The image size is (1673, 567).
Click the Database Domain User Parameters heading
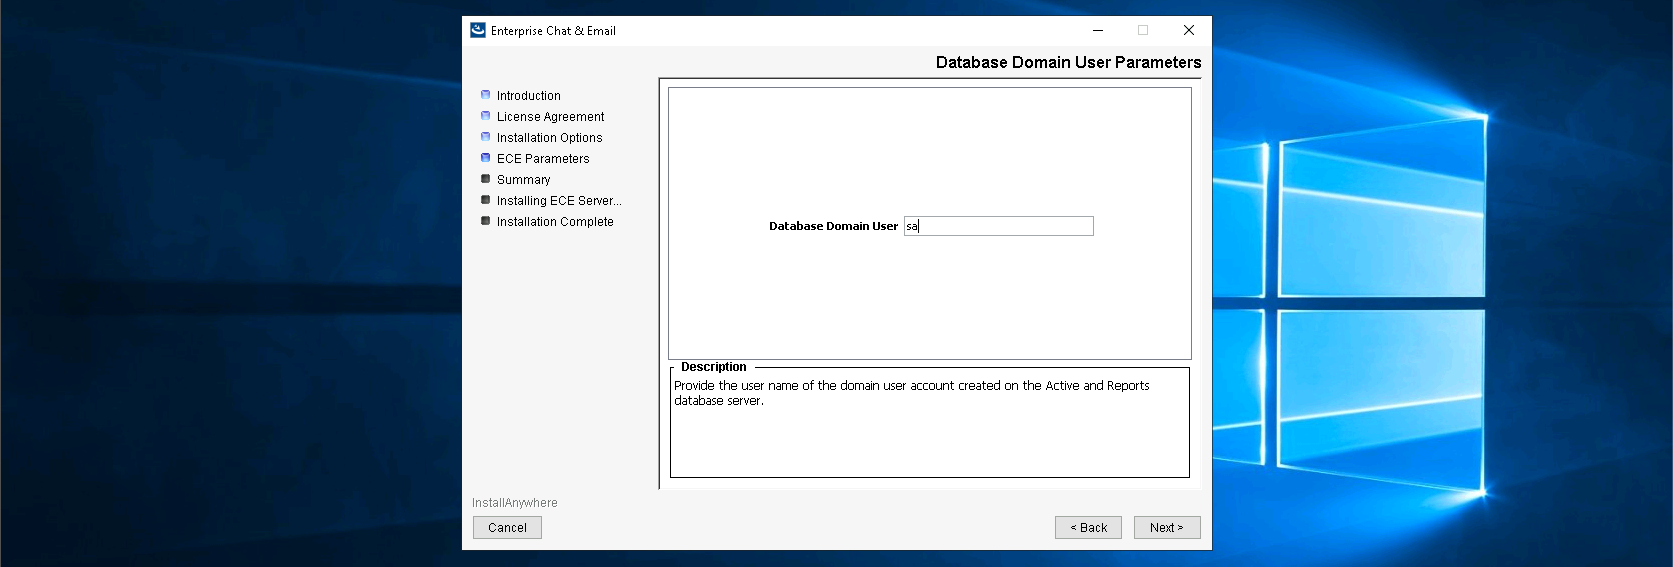click(x=1068, y=62)
